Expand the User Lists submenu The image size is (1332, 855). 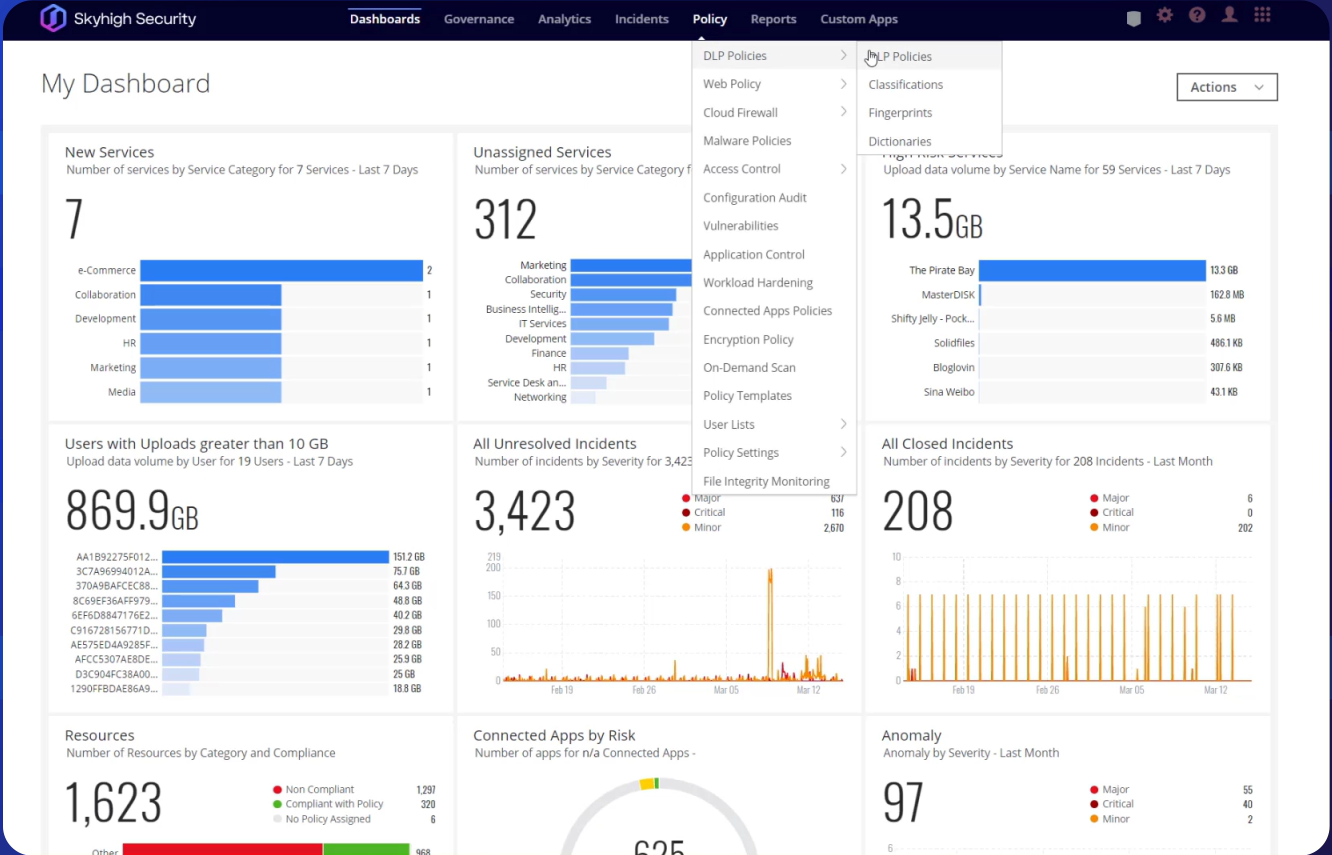click(728, 424)
